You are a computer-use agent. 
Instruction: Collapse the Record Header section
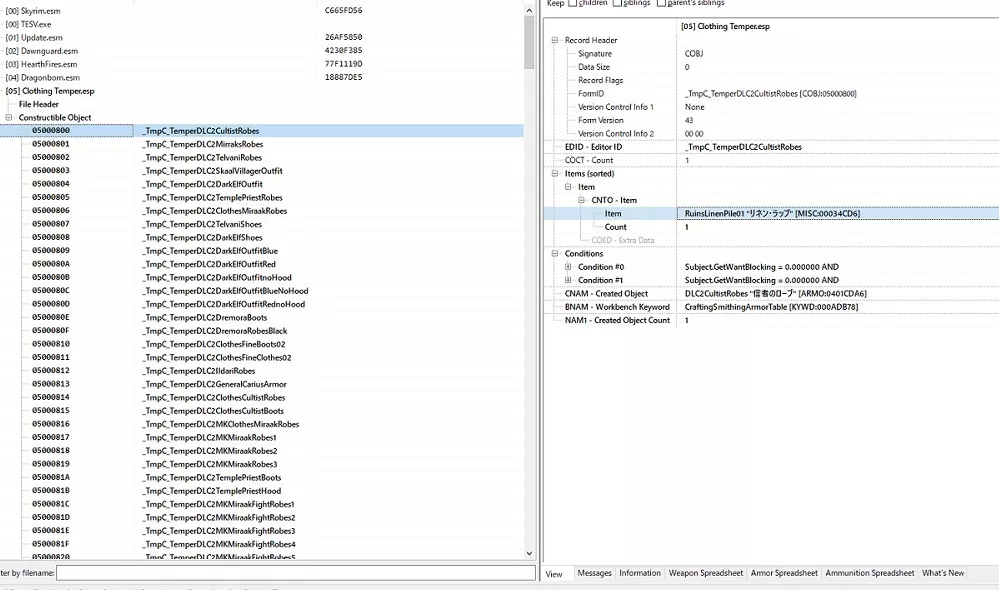pyautogui.click(x=555, y=40)
